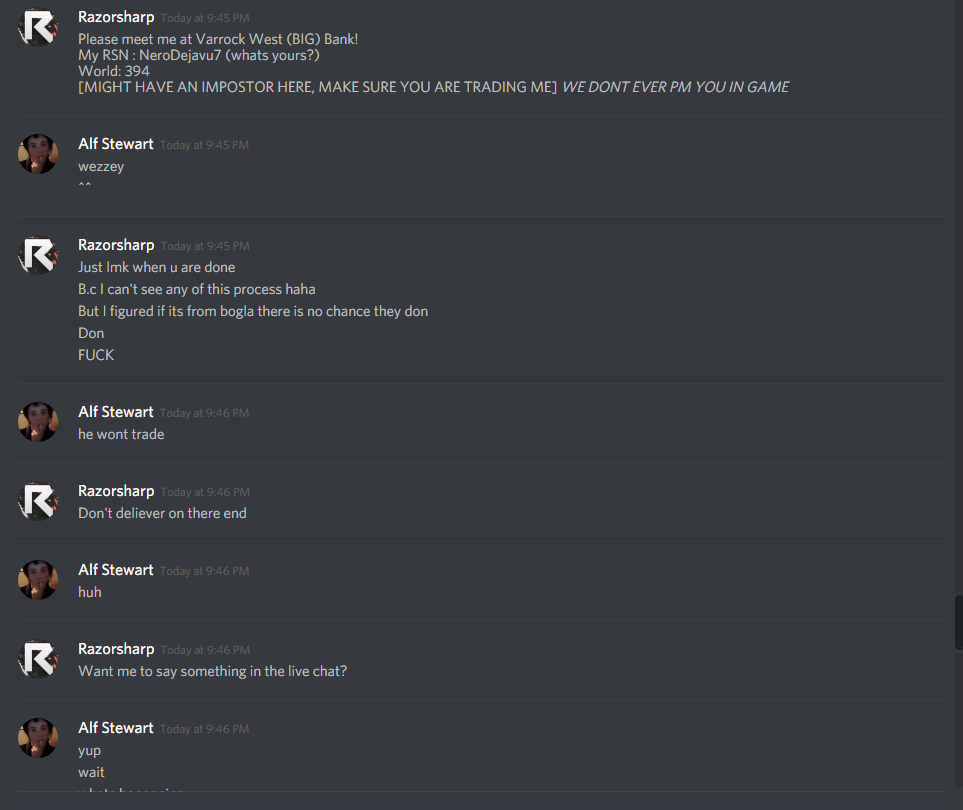Click the Alf Stewart username above "huh"
This screenshot has width=963, height=810.
pyautogui.click(x=115, y=570)
